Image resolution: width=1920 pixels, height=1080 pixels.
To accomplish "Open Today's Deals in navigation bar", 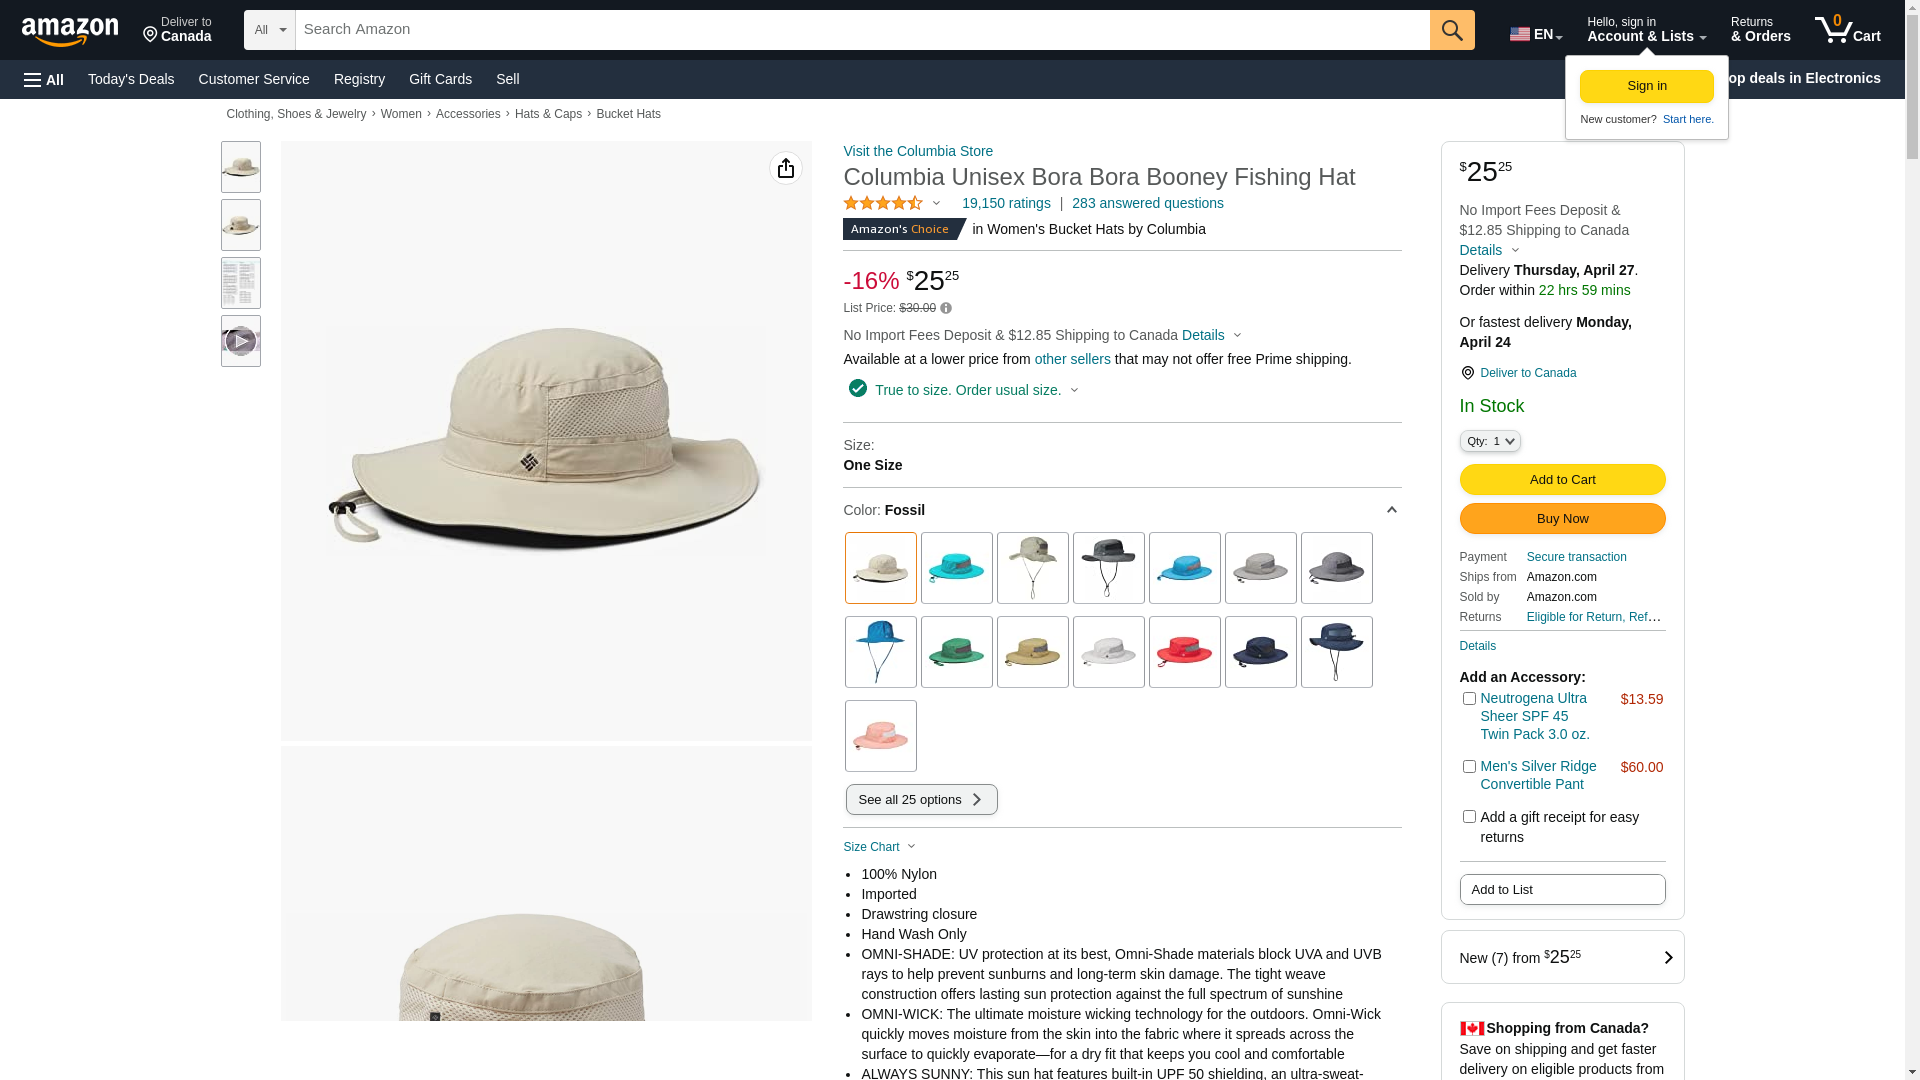I will [131, 79].
